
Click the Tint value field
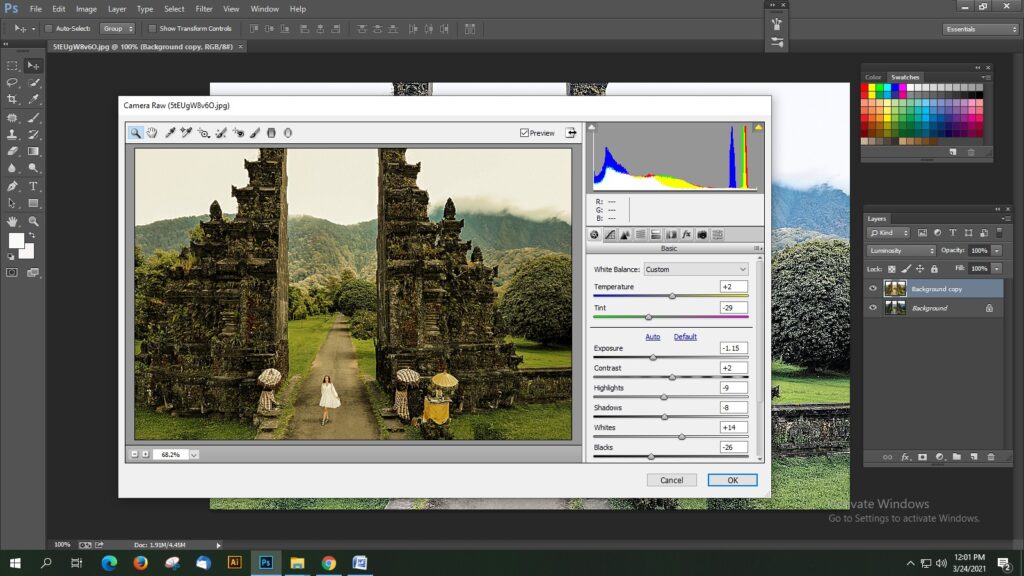click(x=733, y=308)
